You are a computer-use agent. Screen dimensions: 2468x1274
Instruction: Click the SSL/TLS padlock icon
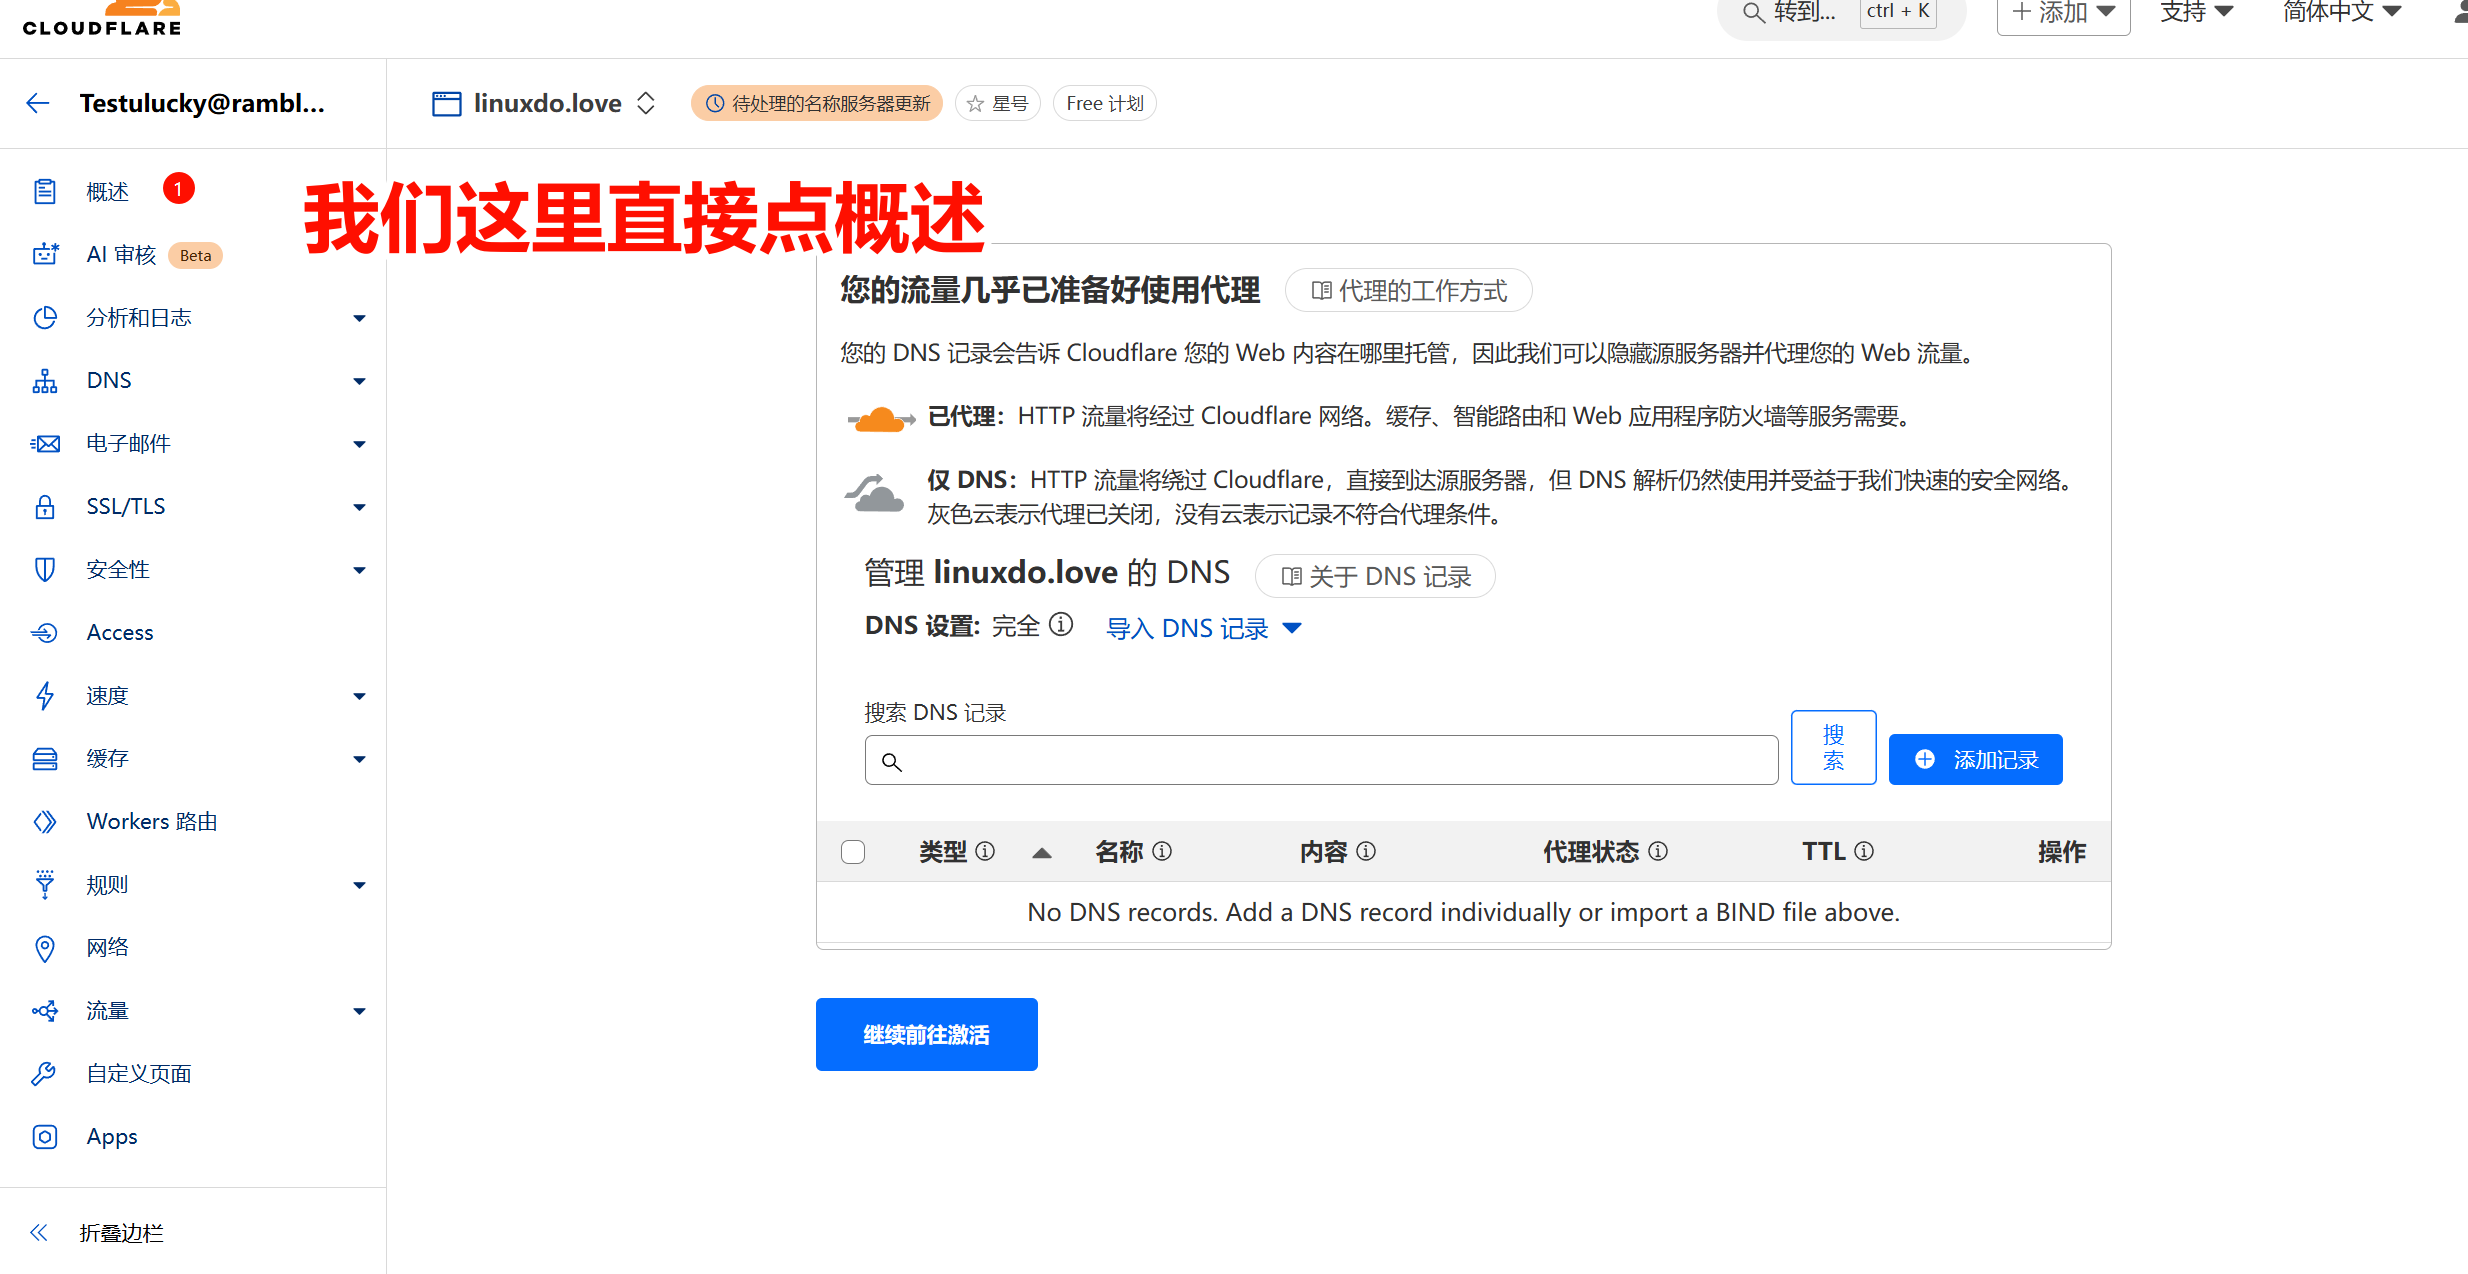45,506
